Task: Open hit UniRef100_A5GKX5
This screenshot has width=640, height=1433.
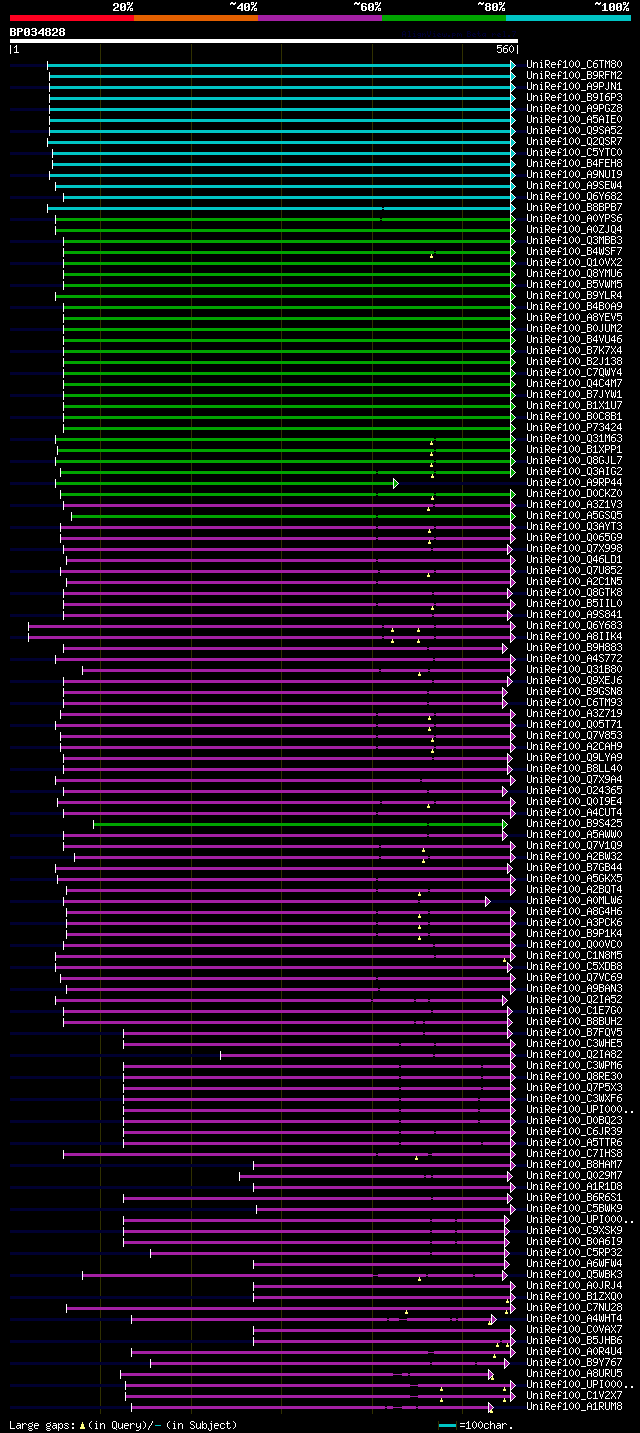Action: [574, 878]
